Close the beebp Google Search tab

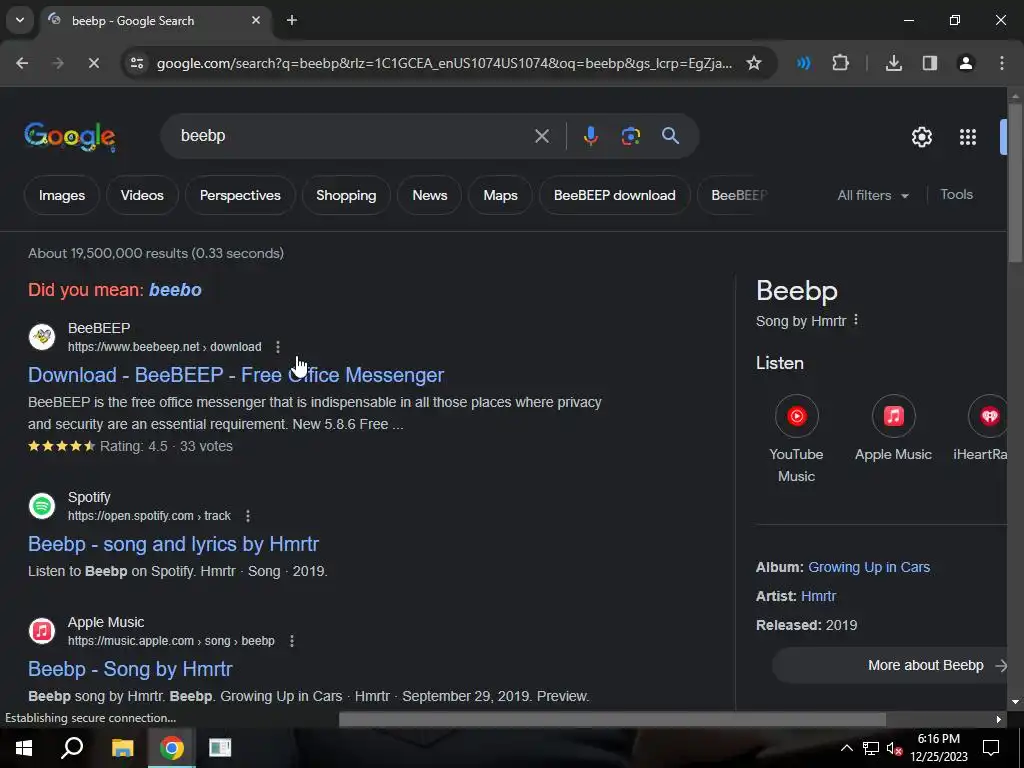(256, 20)
